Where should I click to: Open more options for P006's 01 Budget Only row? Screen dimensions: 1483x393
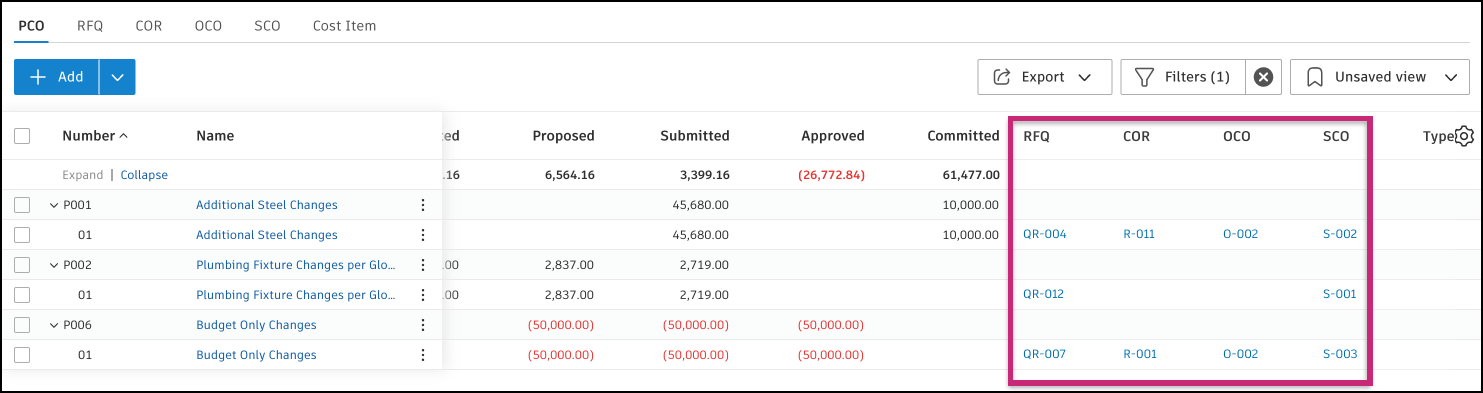pos(422,355)
